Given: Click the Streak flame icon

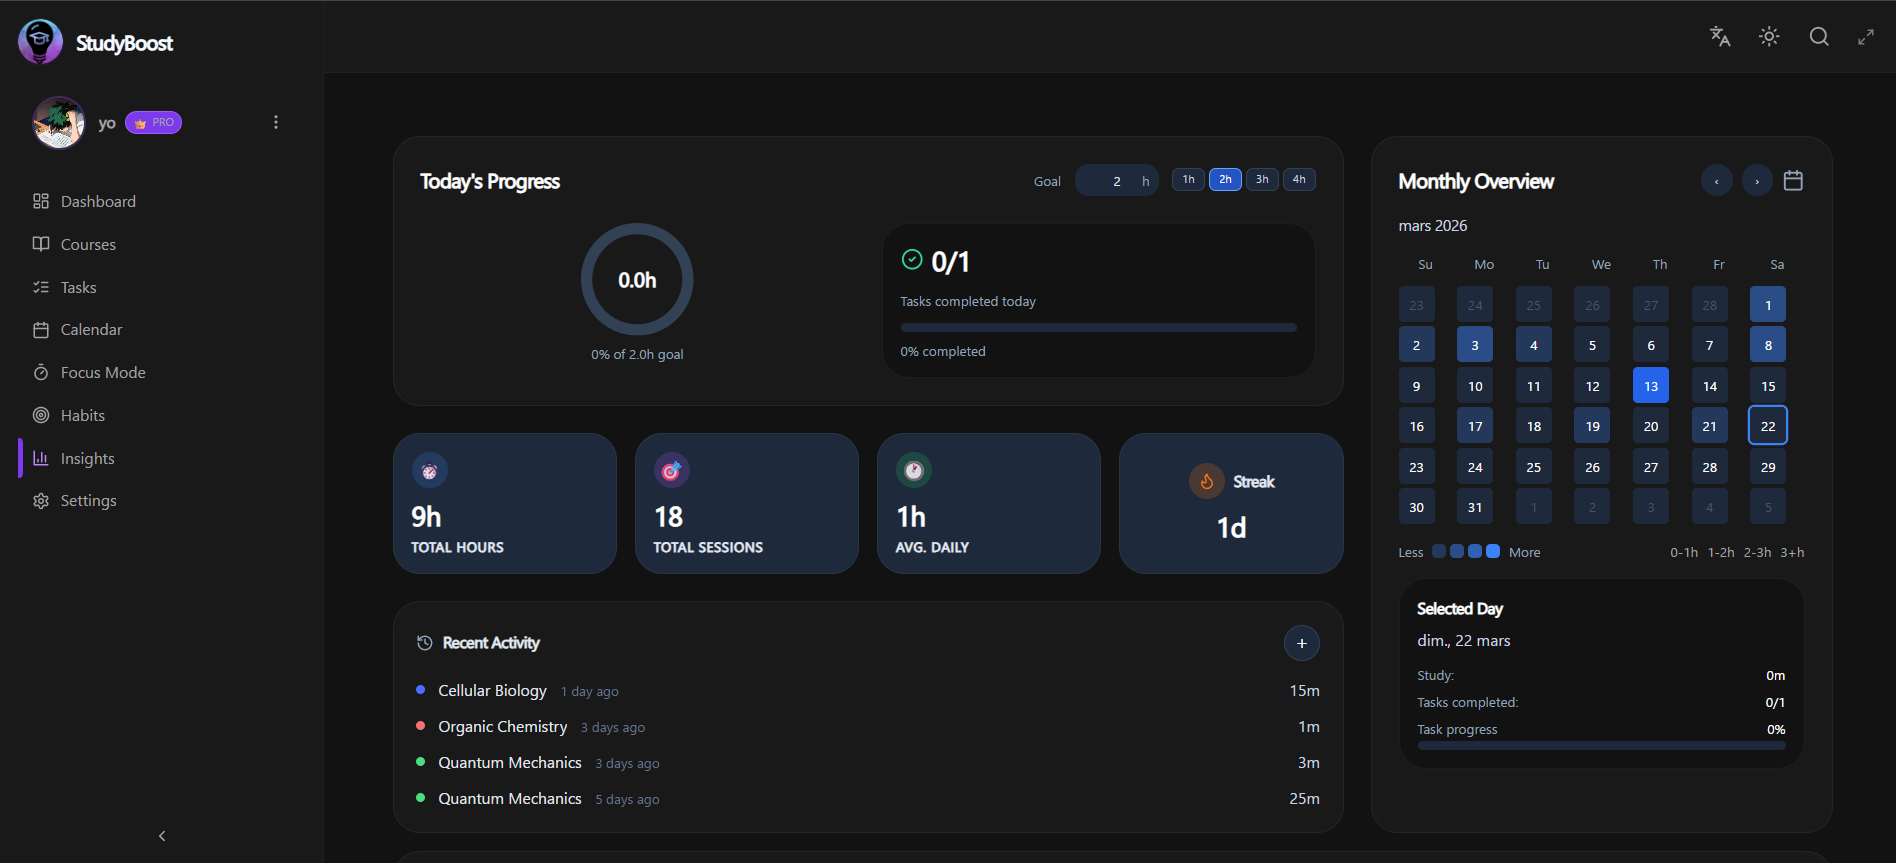Looking at the screenshot, I should click(x=1206, y=481).
